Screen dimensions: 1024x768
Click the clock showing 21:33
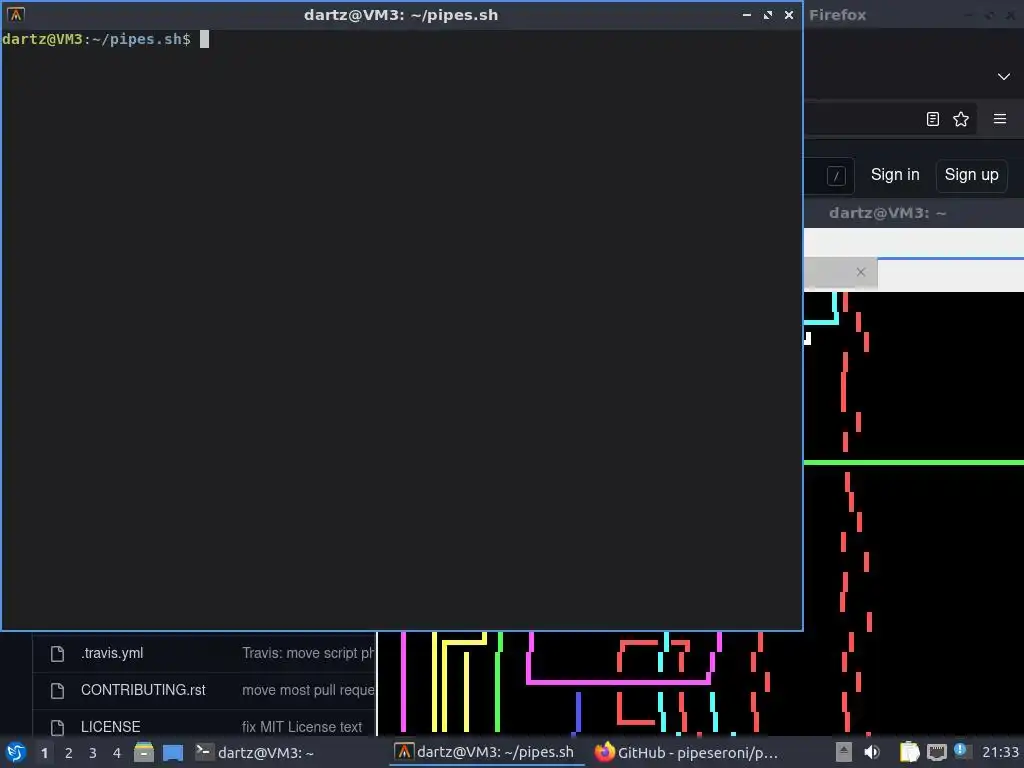pos(1000,752)
